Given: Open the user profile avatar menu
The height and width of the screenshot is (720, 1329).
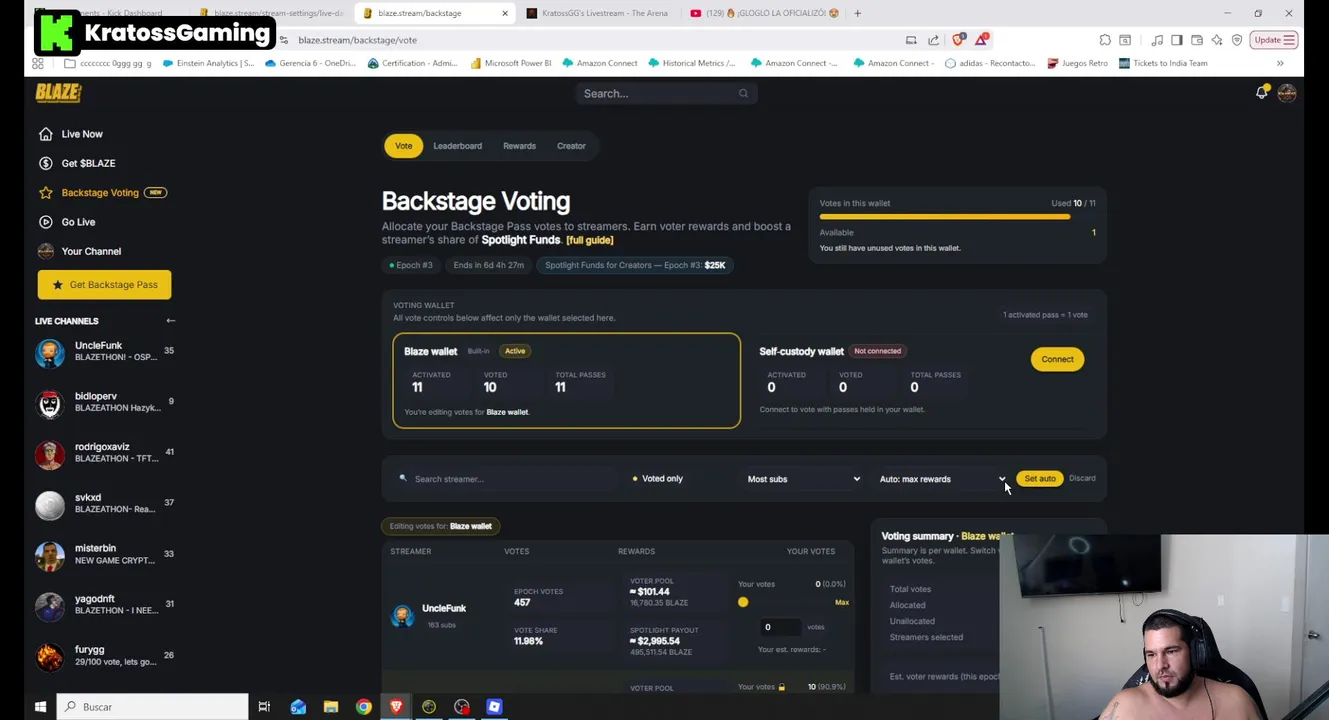Looking at the screenshot, I should [x=1287, y=93].
